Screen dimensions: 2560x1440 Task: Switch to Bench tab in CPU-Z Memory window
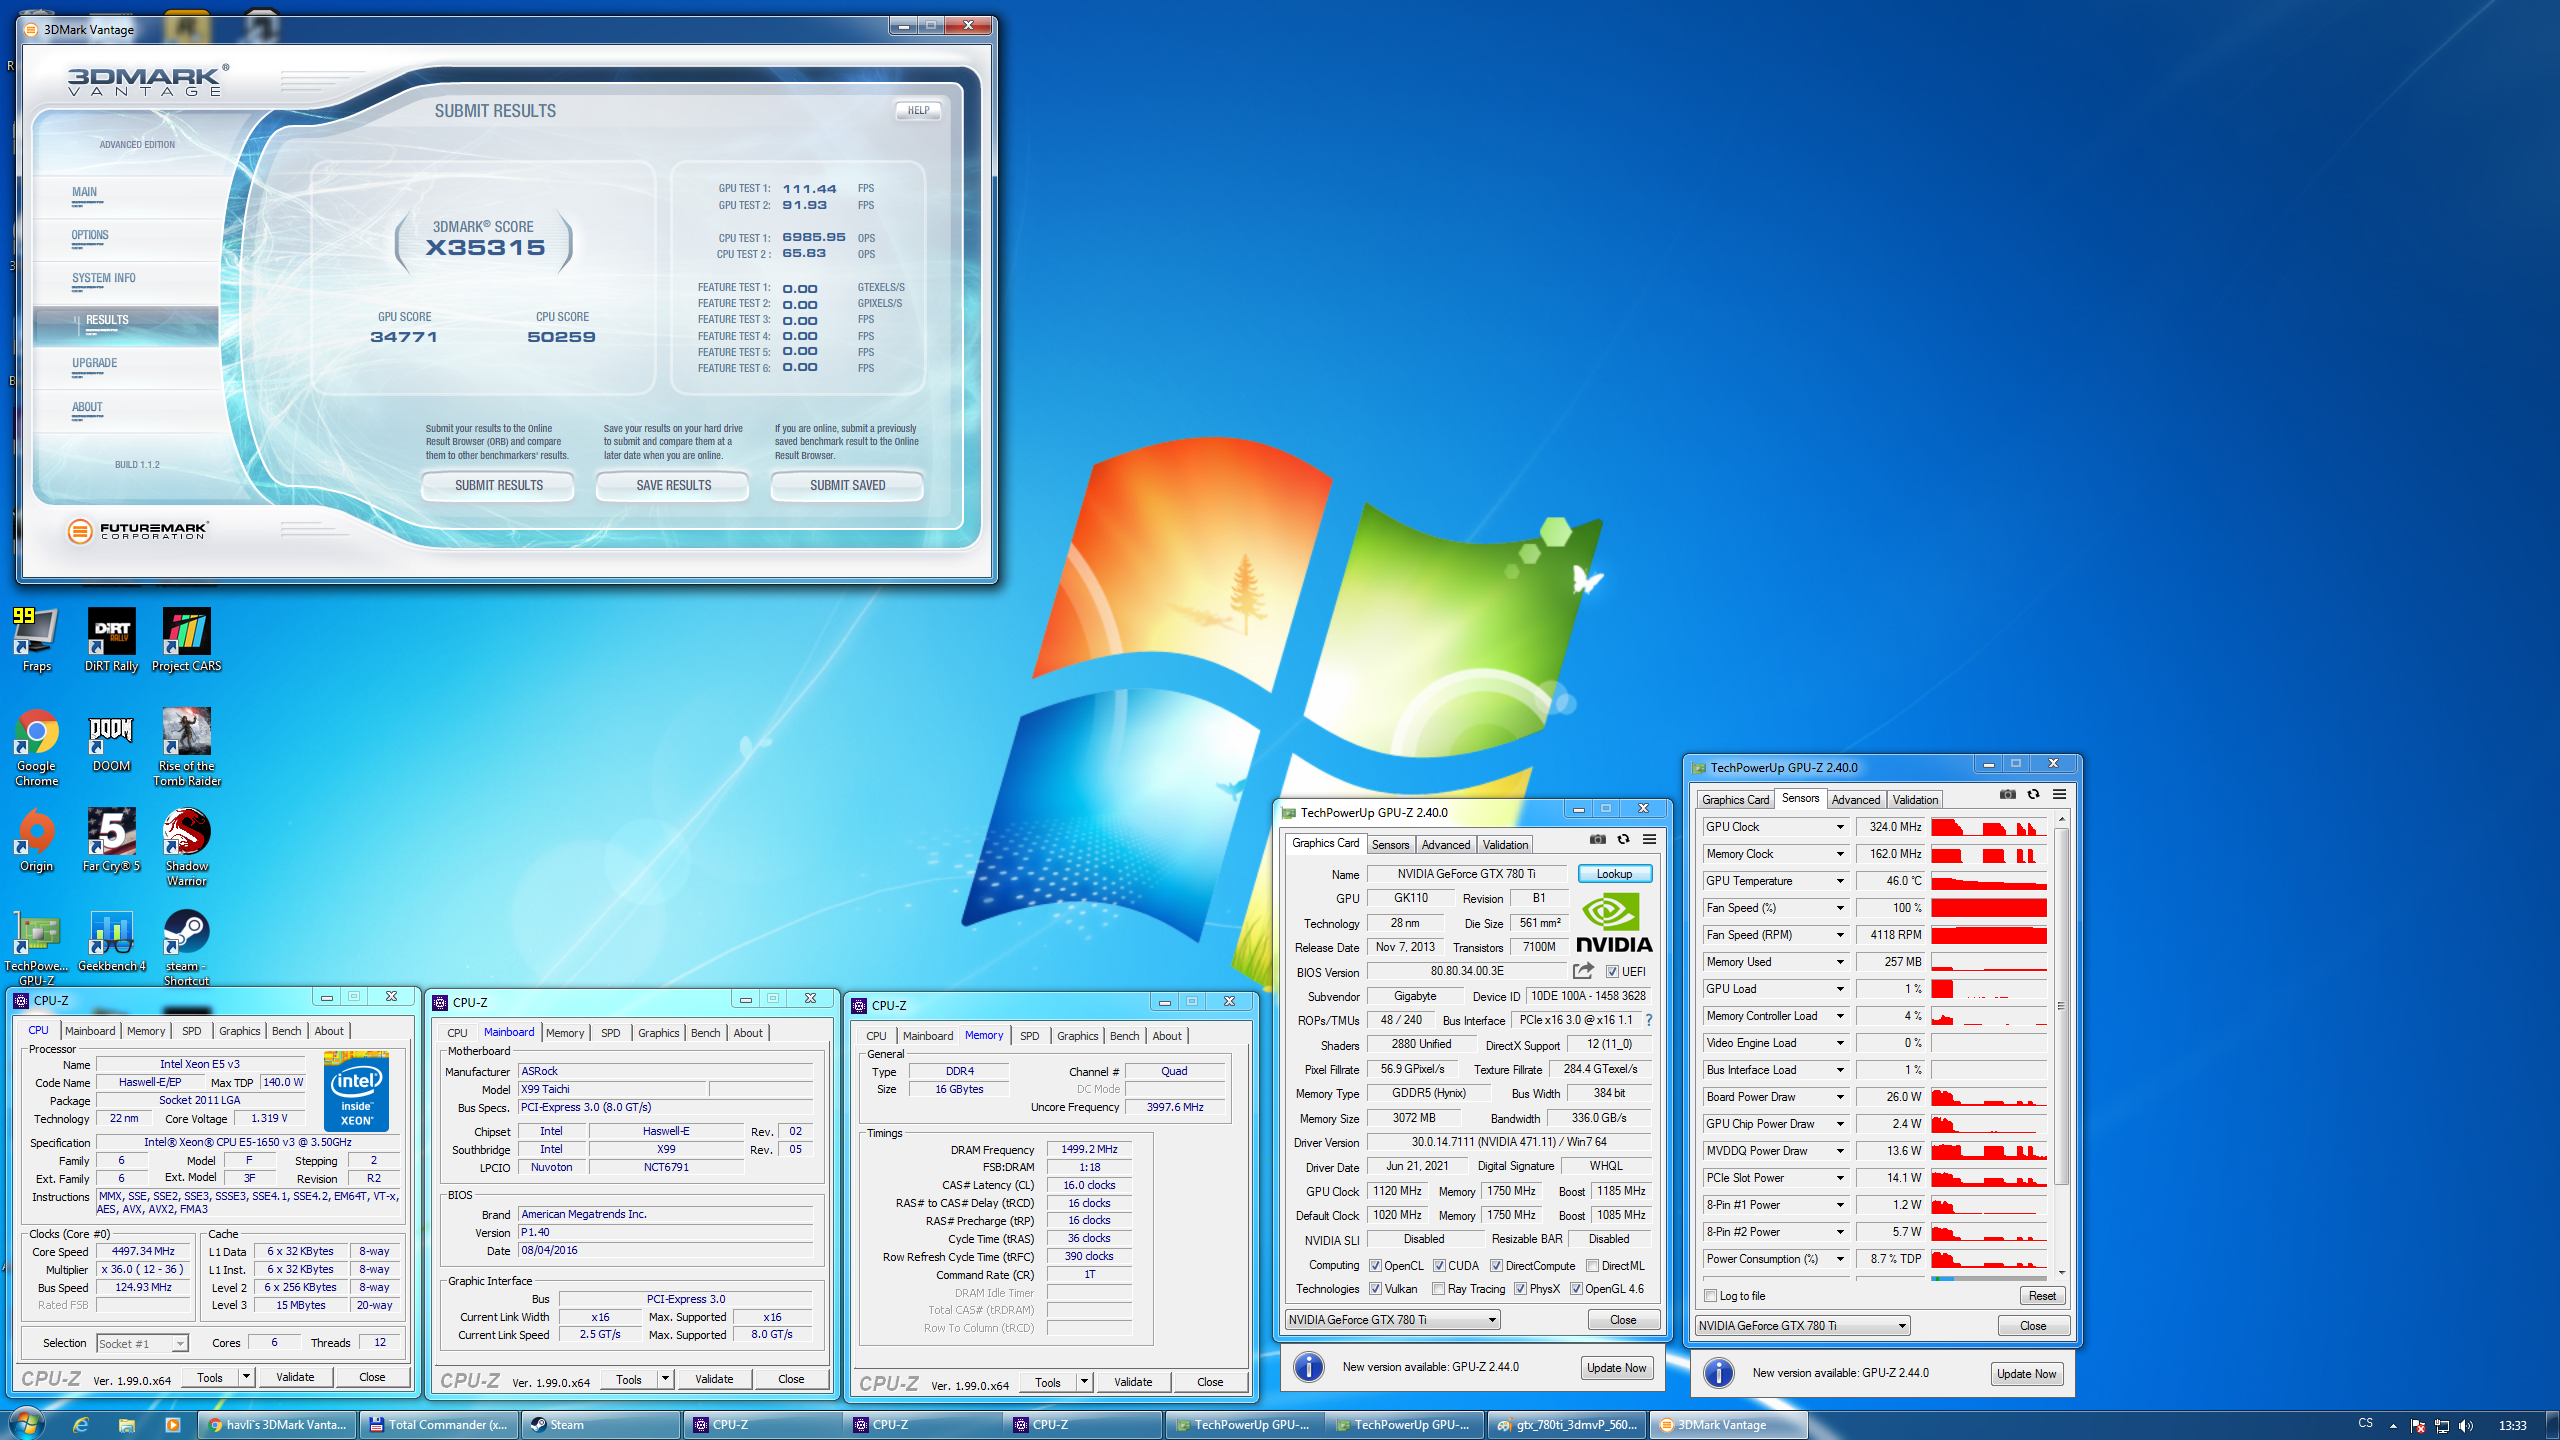[1124, 1036]
